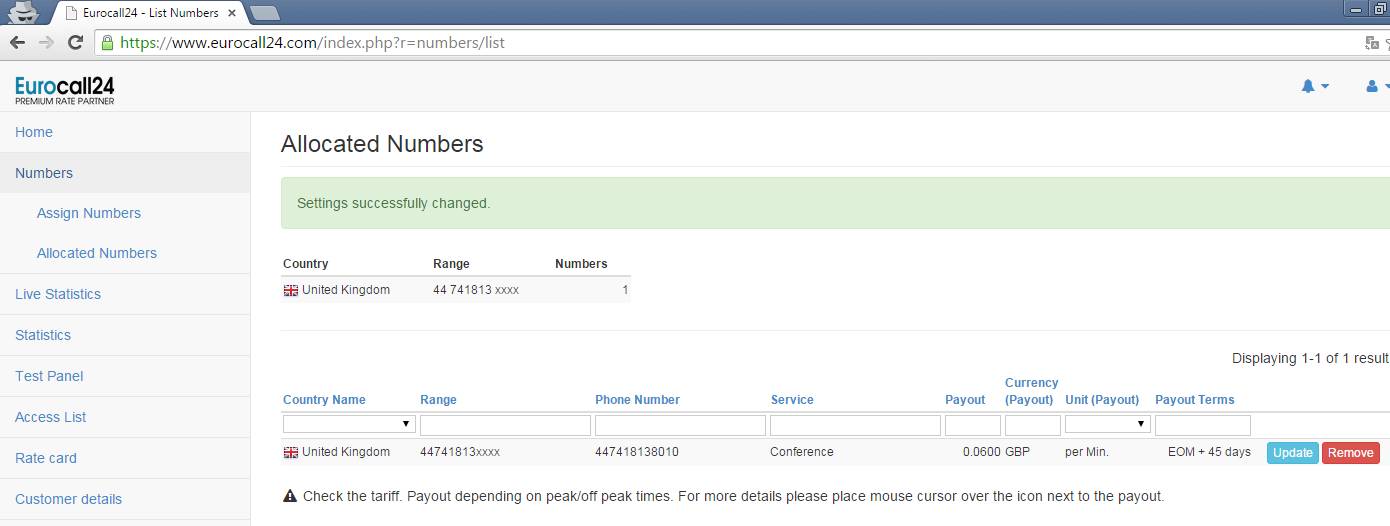Sort by Payout Terms column header
Screen dimensions: 1390x526
tap(1194, 400)
